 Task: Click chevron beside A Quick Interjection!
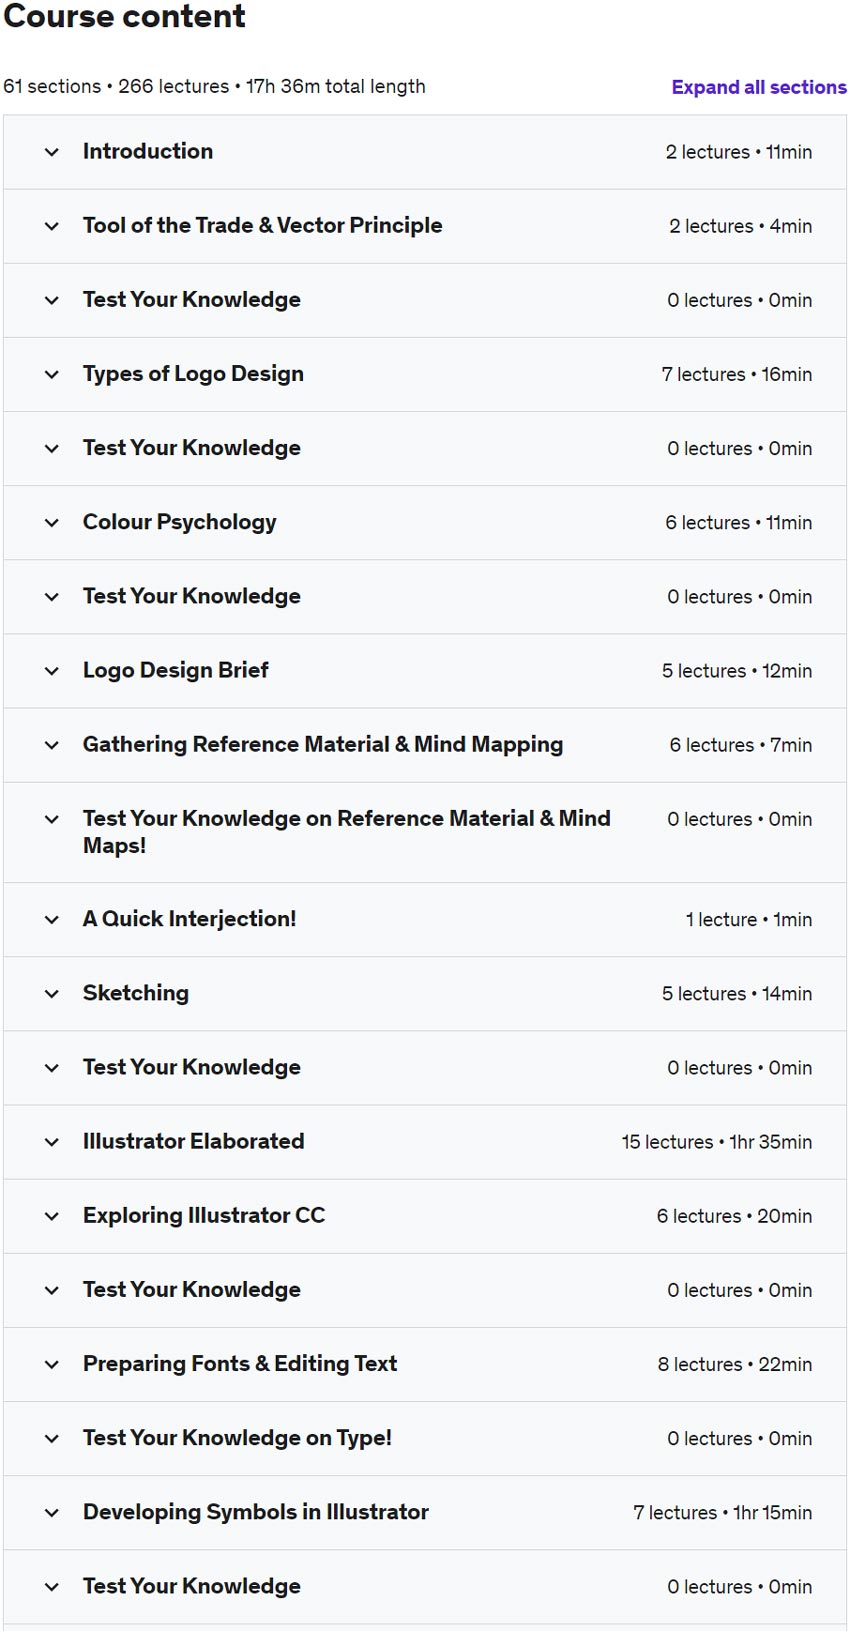point(52,919)
